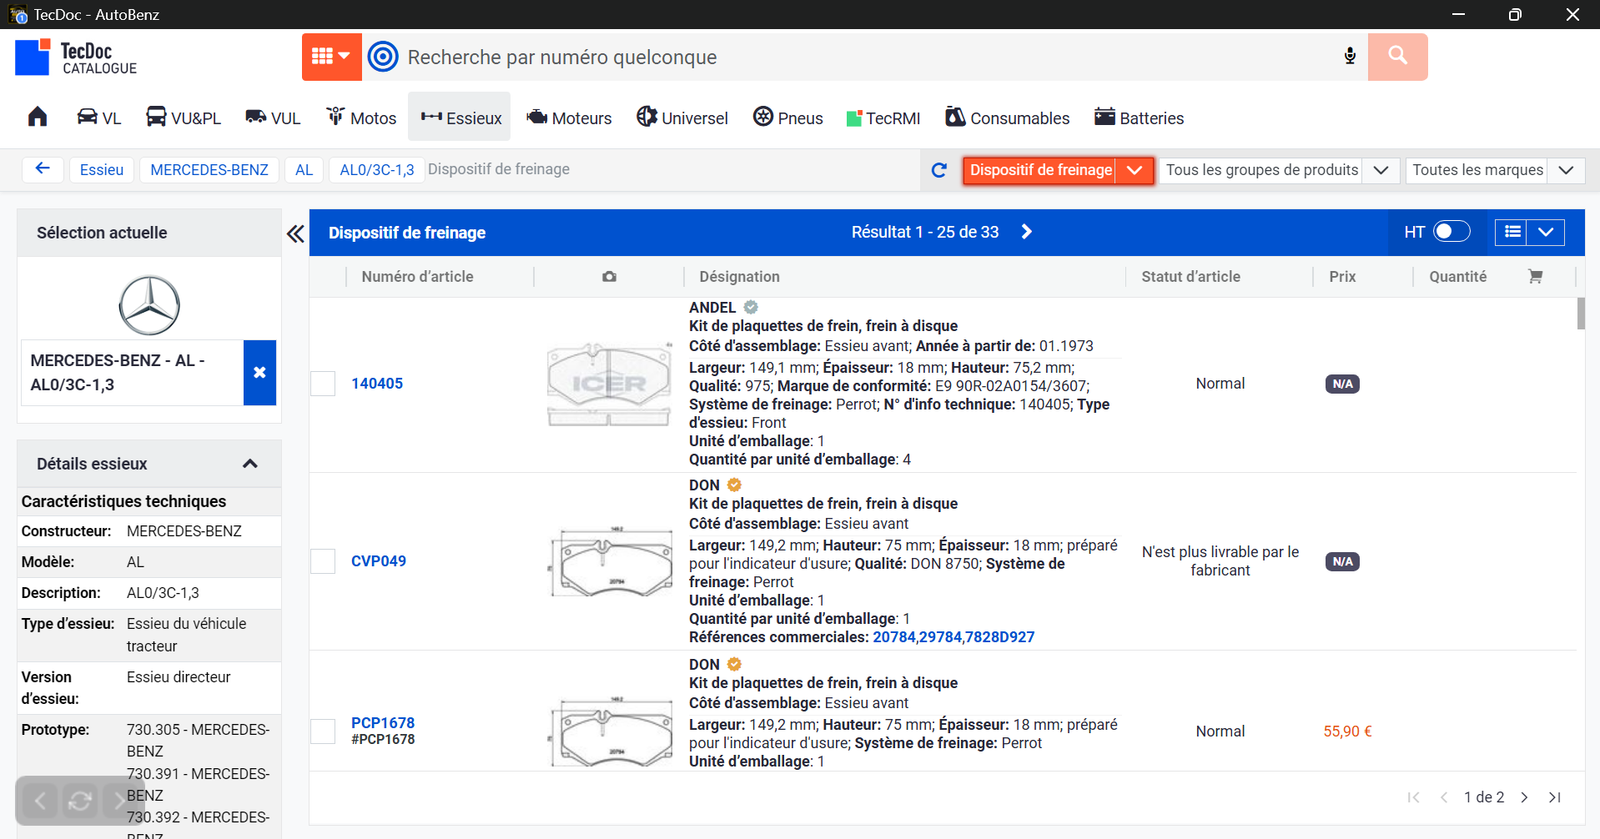Click the orange magnifier search button
The image size is (1600, 839).
click(1397, 57)
